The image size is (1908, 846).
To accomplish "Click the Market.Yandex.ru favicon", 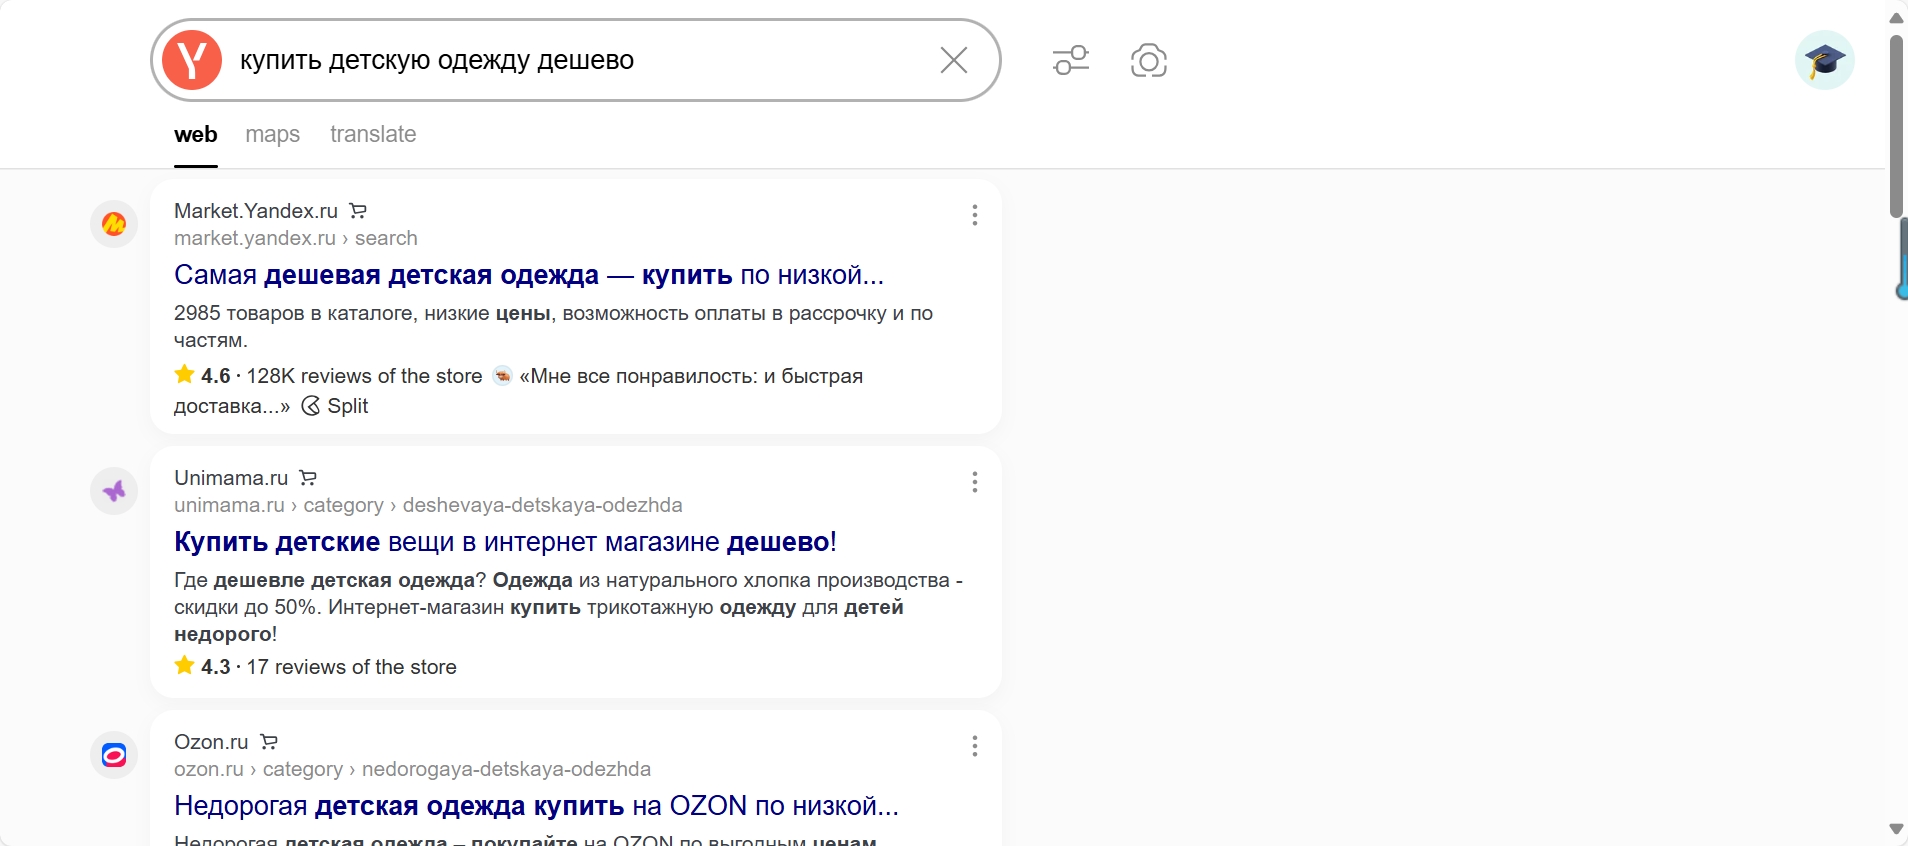I will point(114,224).
